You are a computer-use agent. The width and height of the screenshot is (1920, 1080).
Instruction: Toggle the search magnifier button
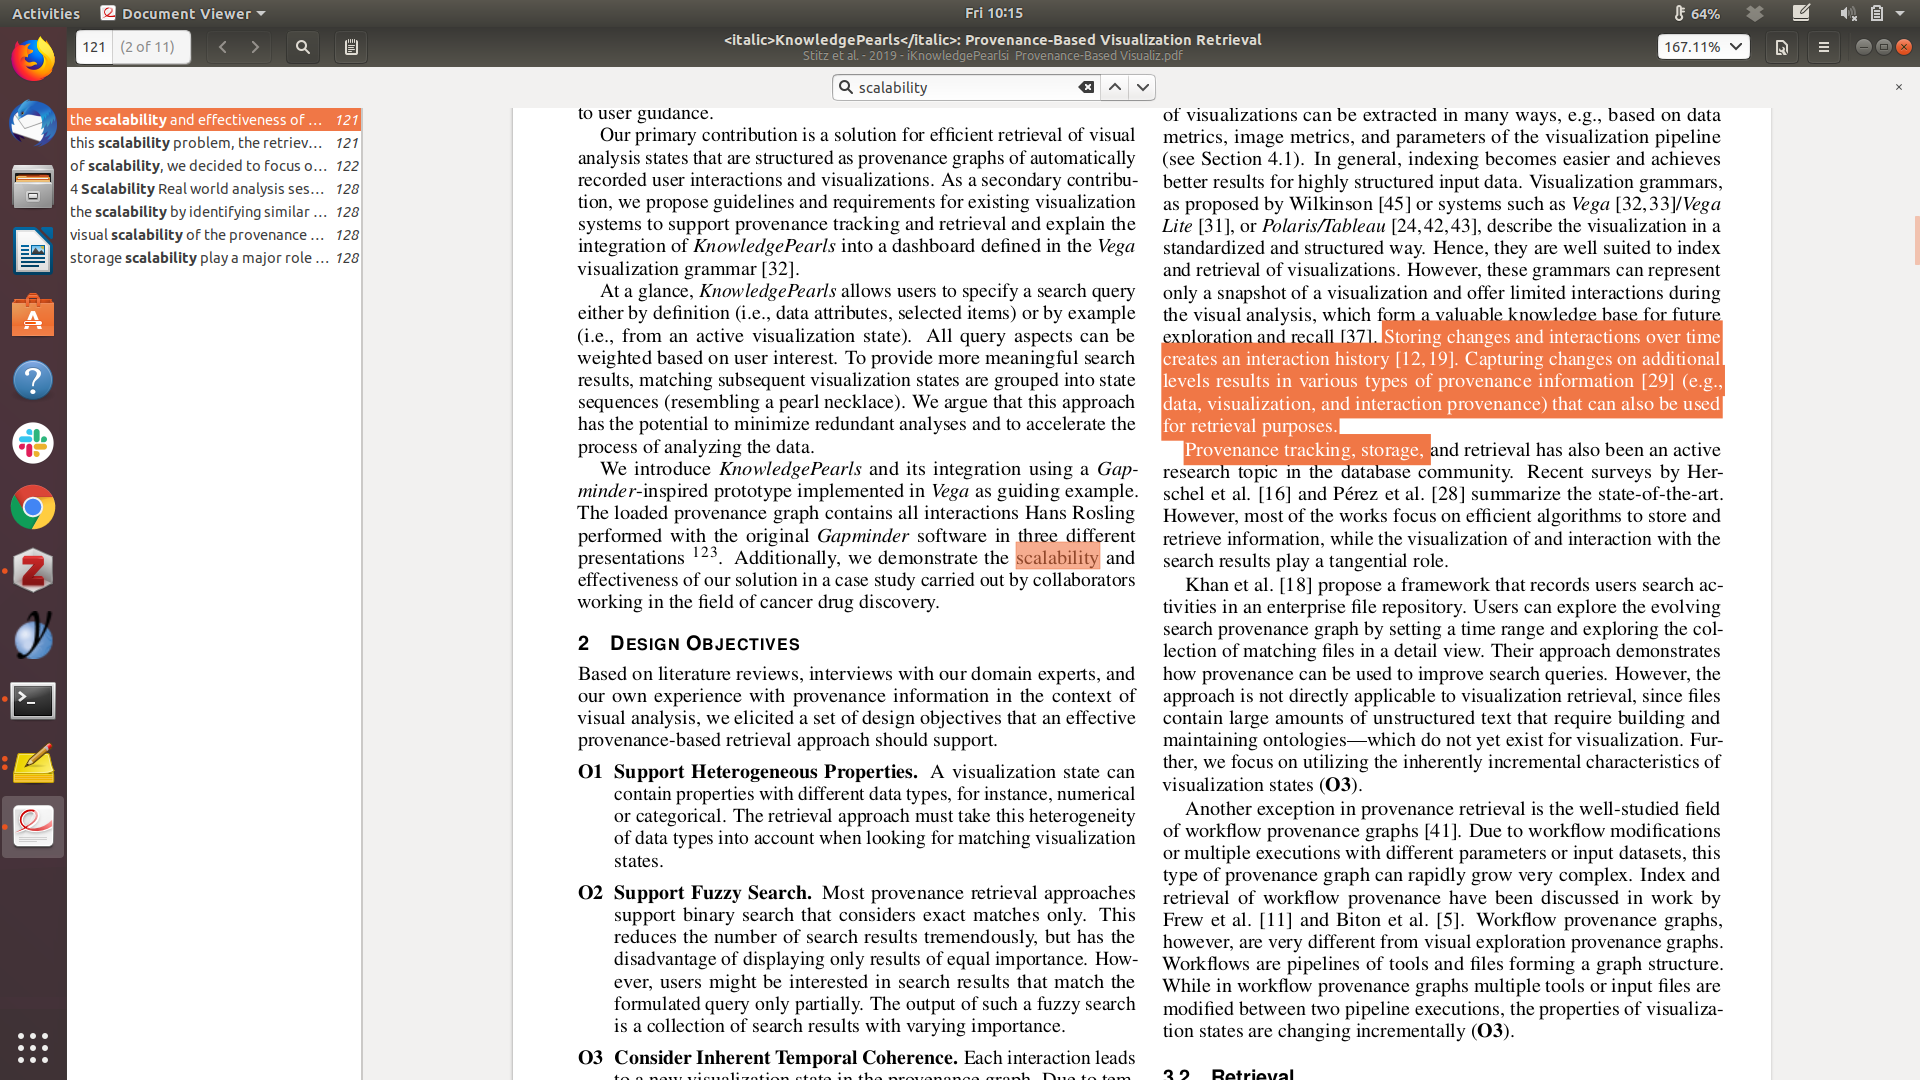(302, 47)
